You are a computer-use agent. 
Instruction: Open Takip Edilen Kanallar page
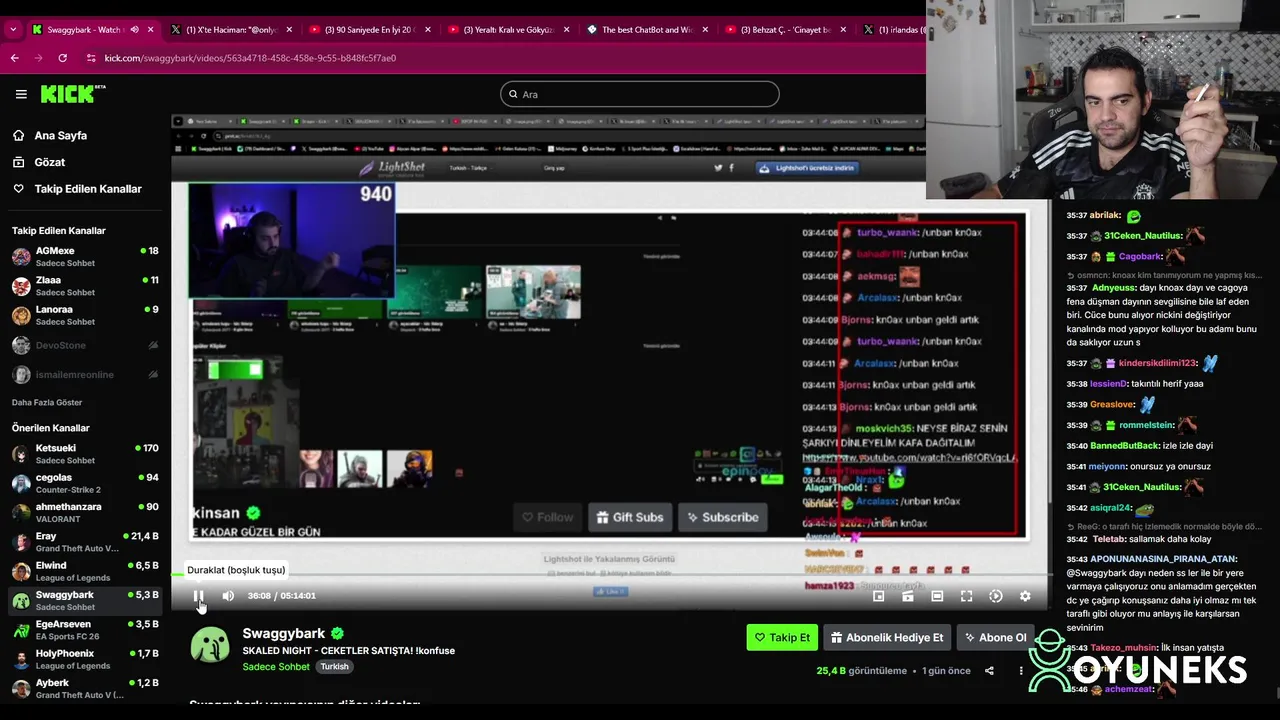pyautogui.click(x=88, y=189)
